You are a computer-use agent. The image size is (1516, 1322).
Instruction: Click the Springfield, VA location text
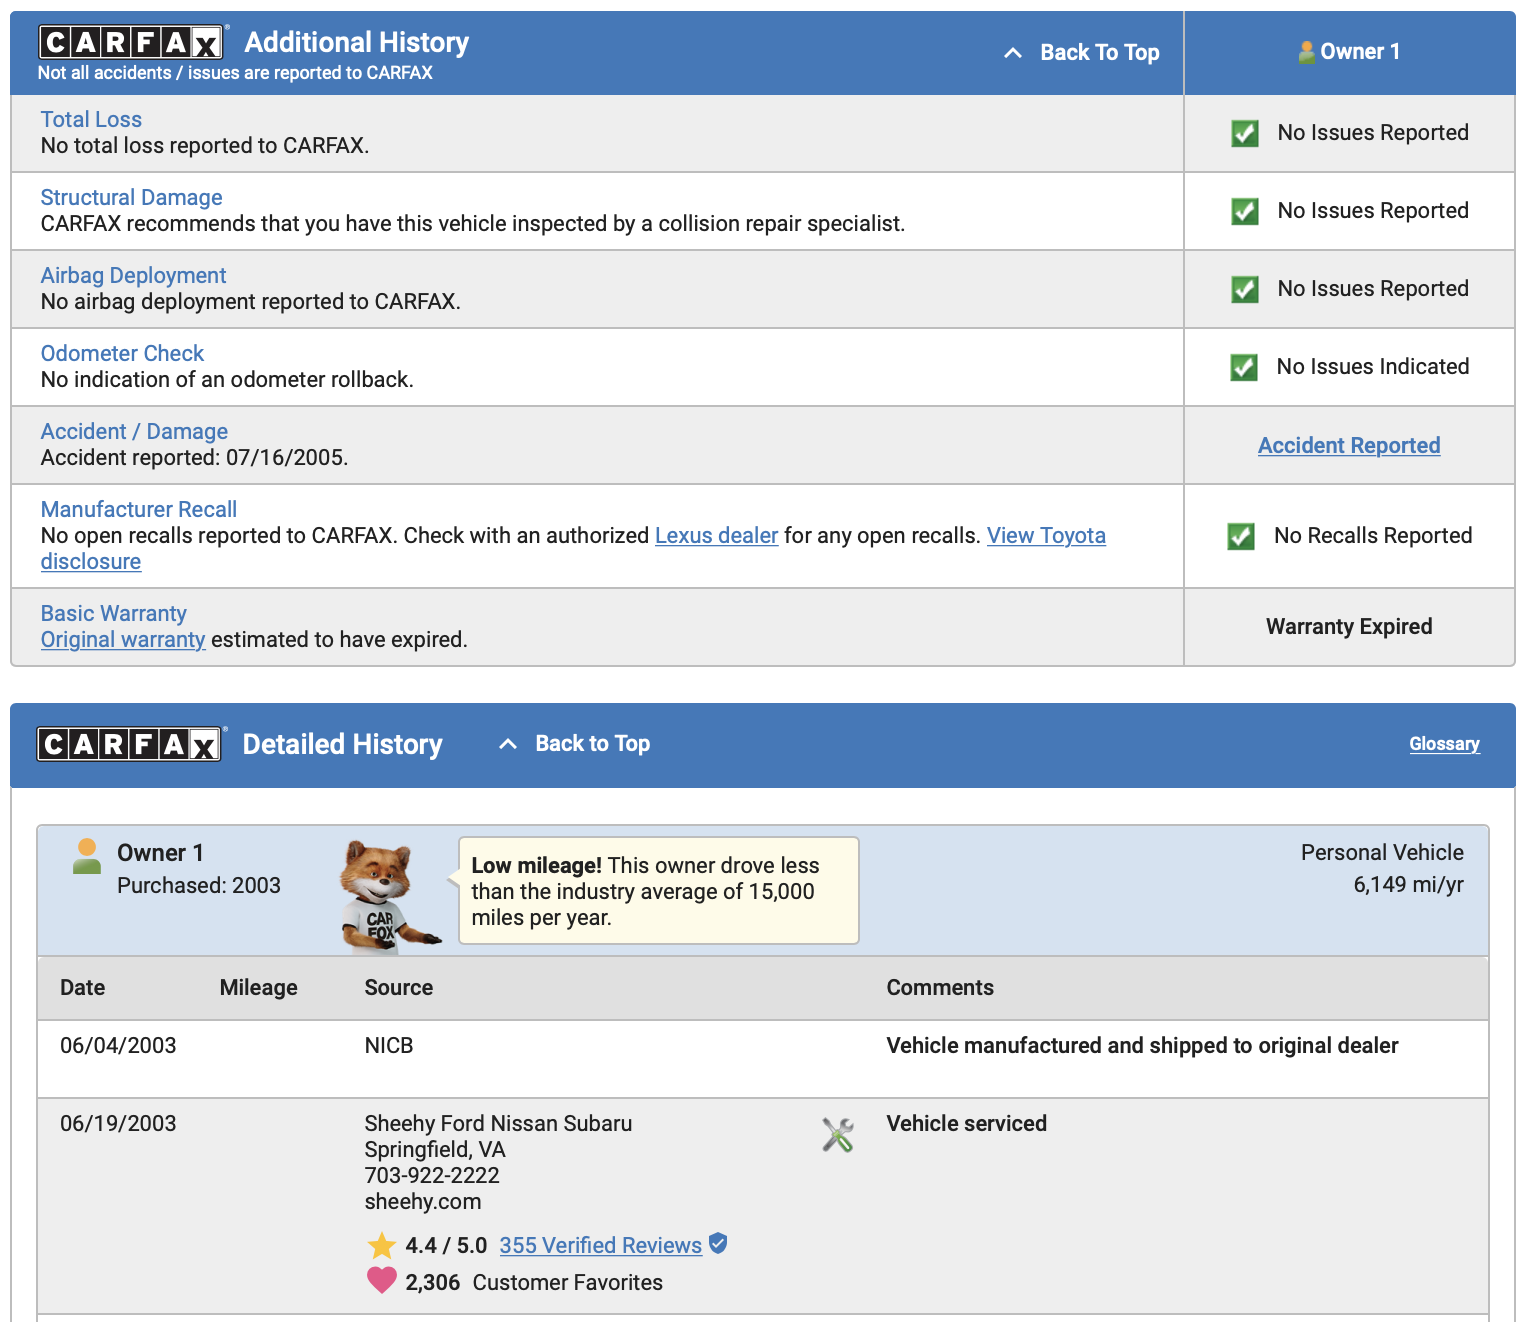(435, 1149)
